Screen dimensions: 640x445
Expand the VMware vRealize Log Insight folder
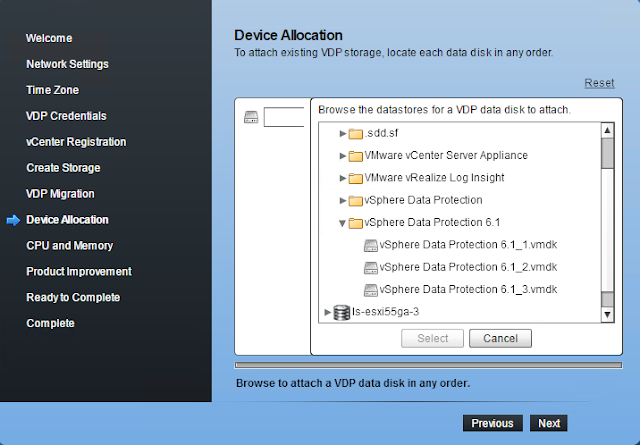(x=342, y=178)
